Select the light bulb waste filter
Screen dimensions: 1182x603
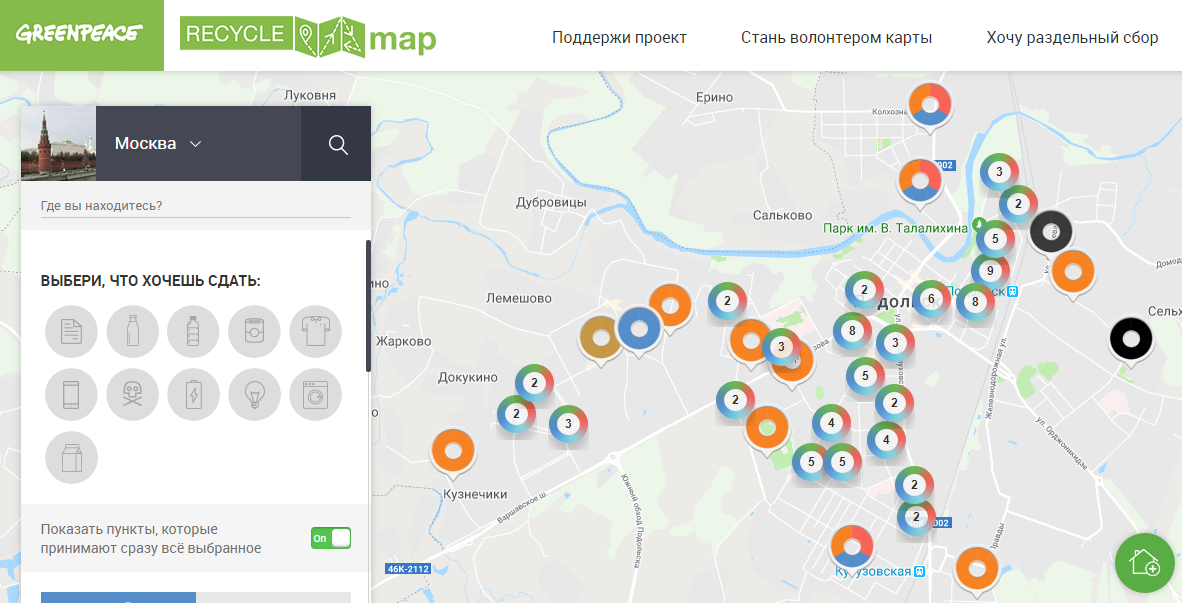(254, 395)
